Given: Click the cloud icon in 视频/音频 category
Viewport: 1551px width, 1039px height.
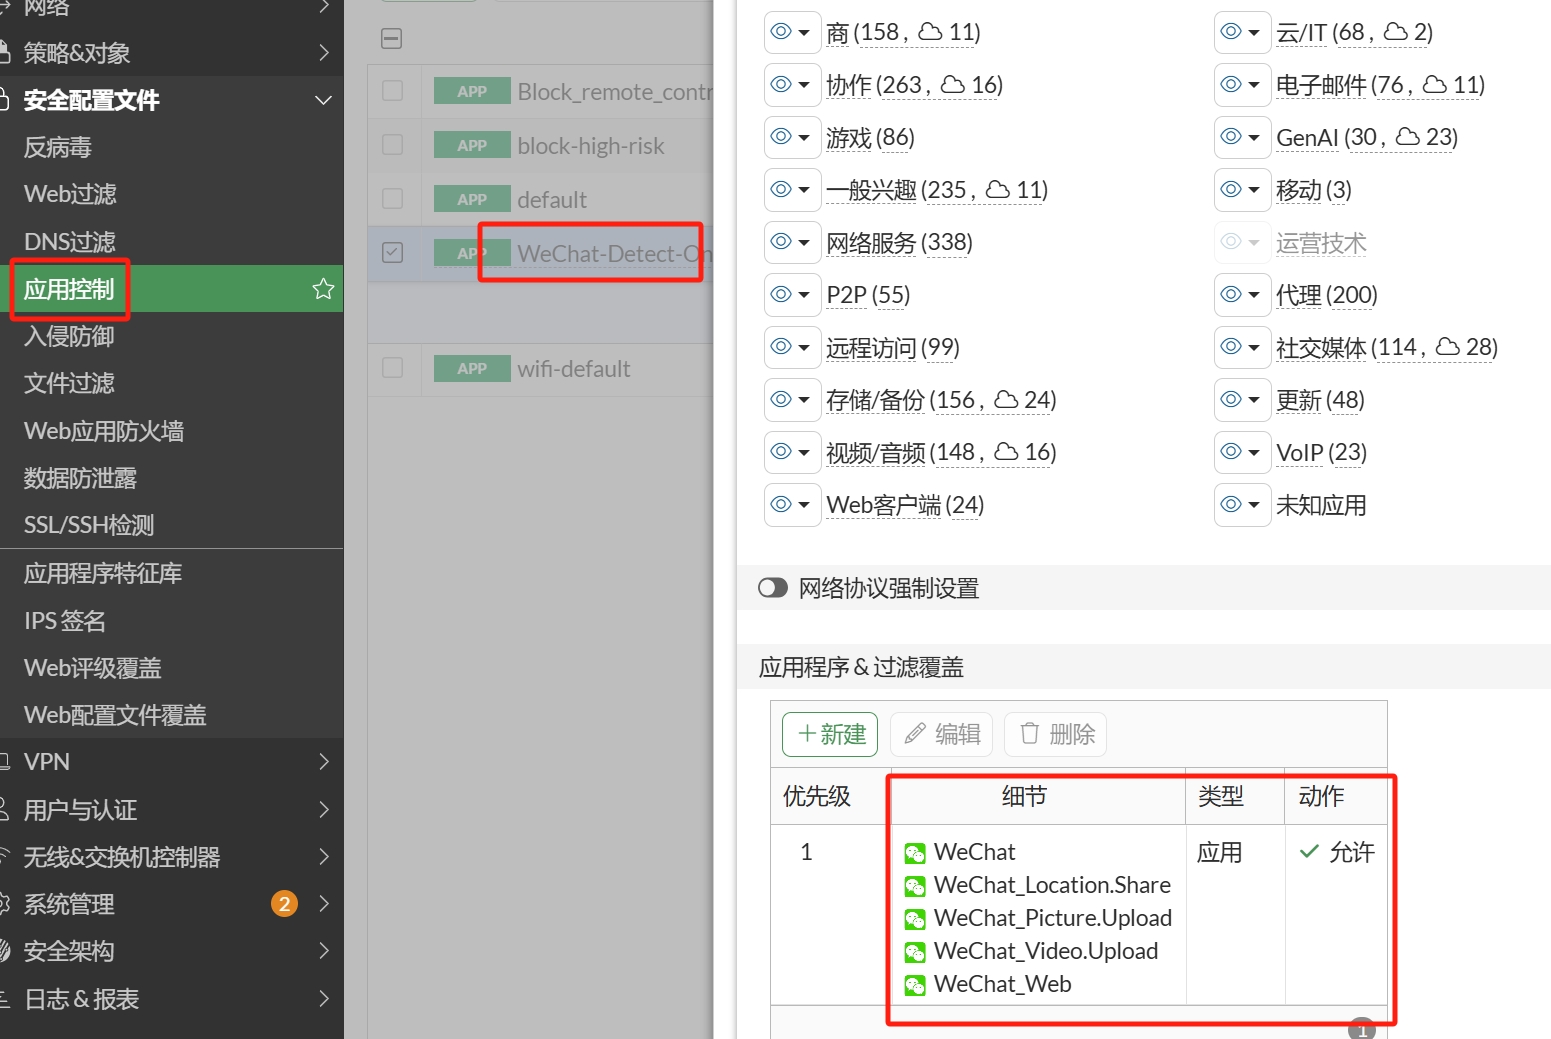Looking at the screenshot, I should coord(1007,451).
